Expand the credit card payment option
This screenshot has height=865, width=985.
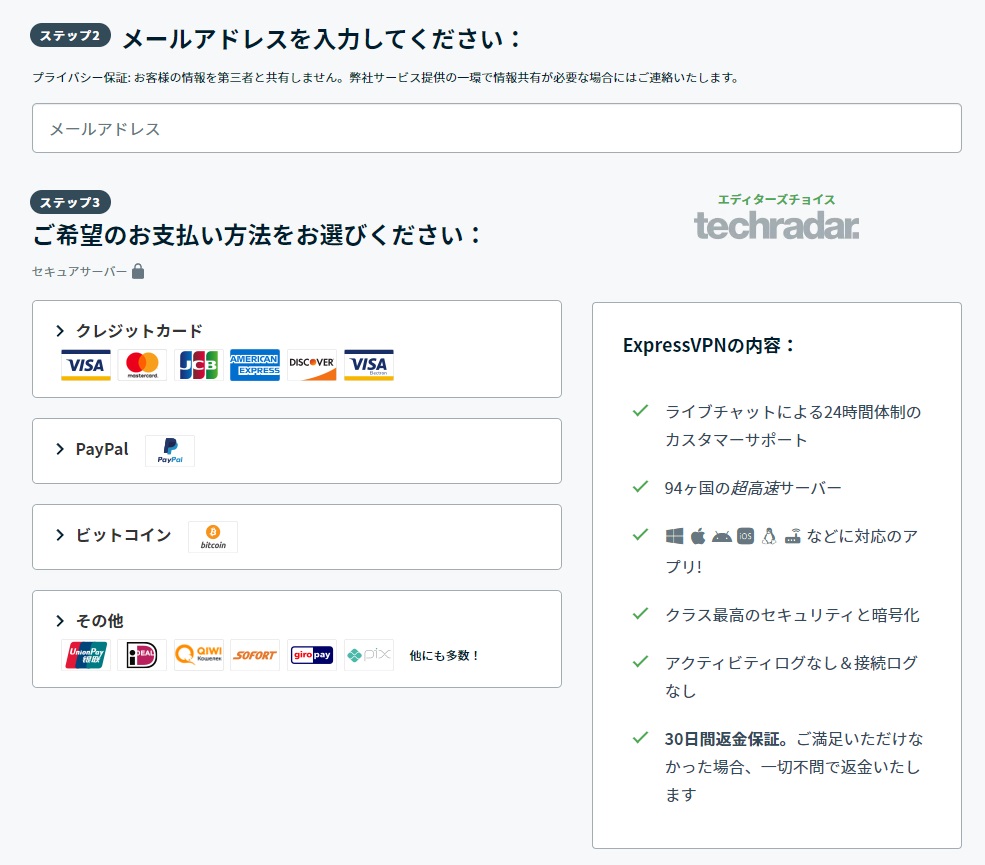click(297, 349)
